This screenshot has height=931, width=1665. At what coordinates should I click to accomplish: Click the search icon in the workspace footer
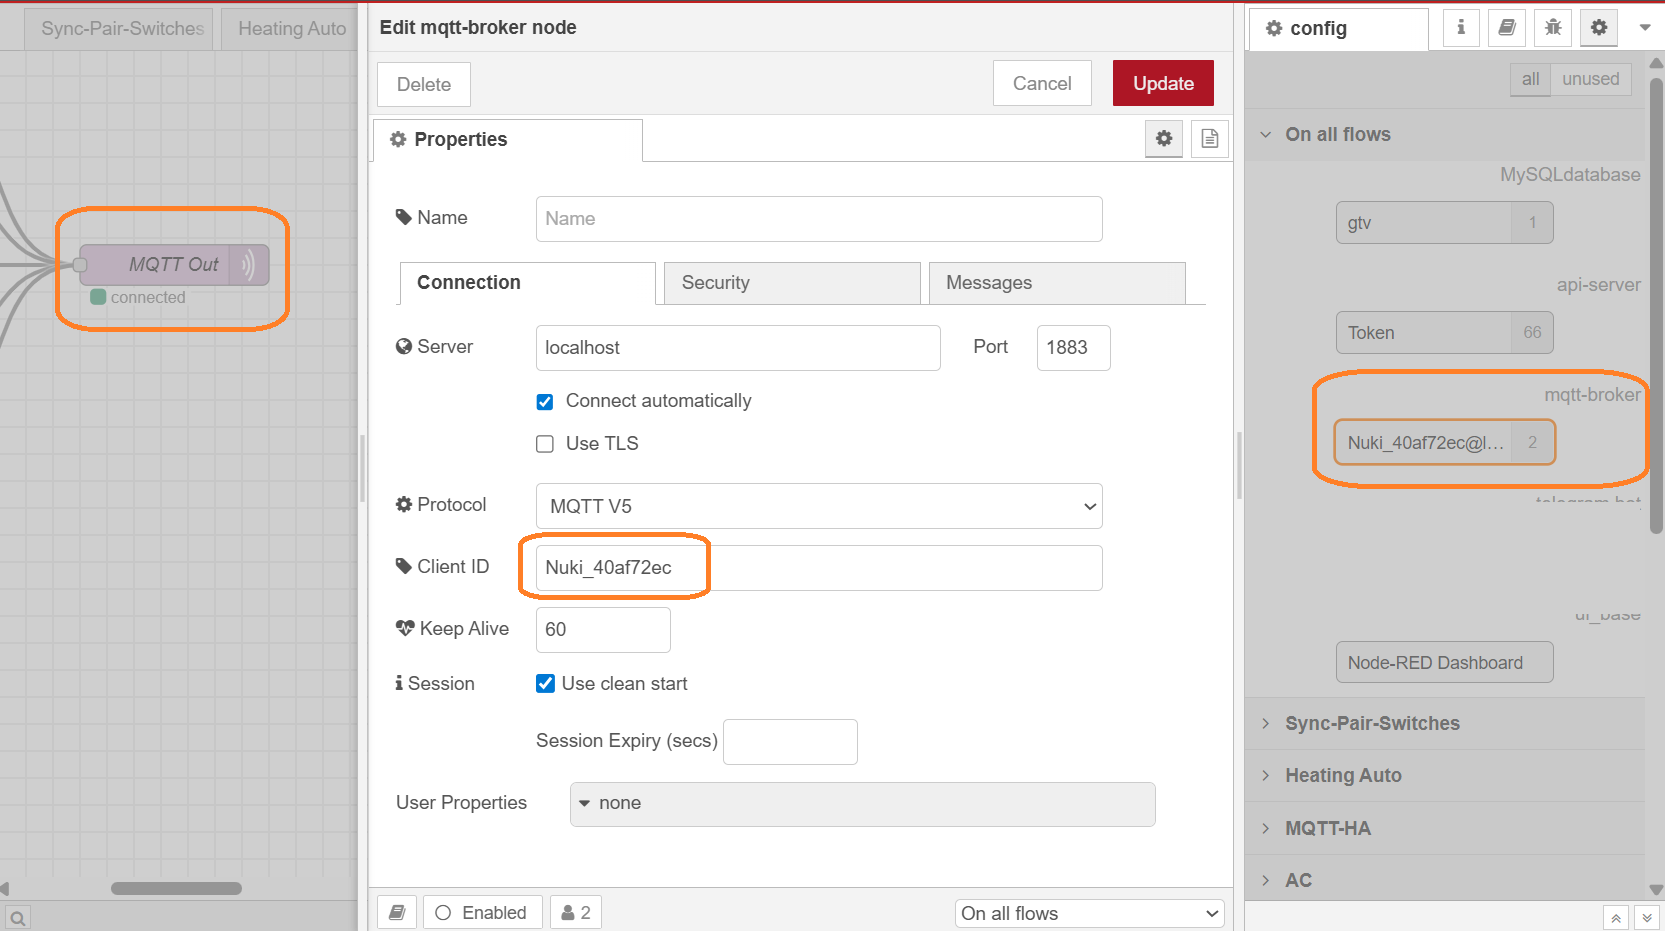click(18, 916)
